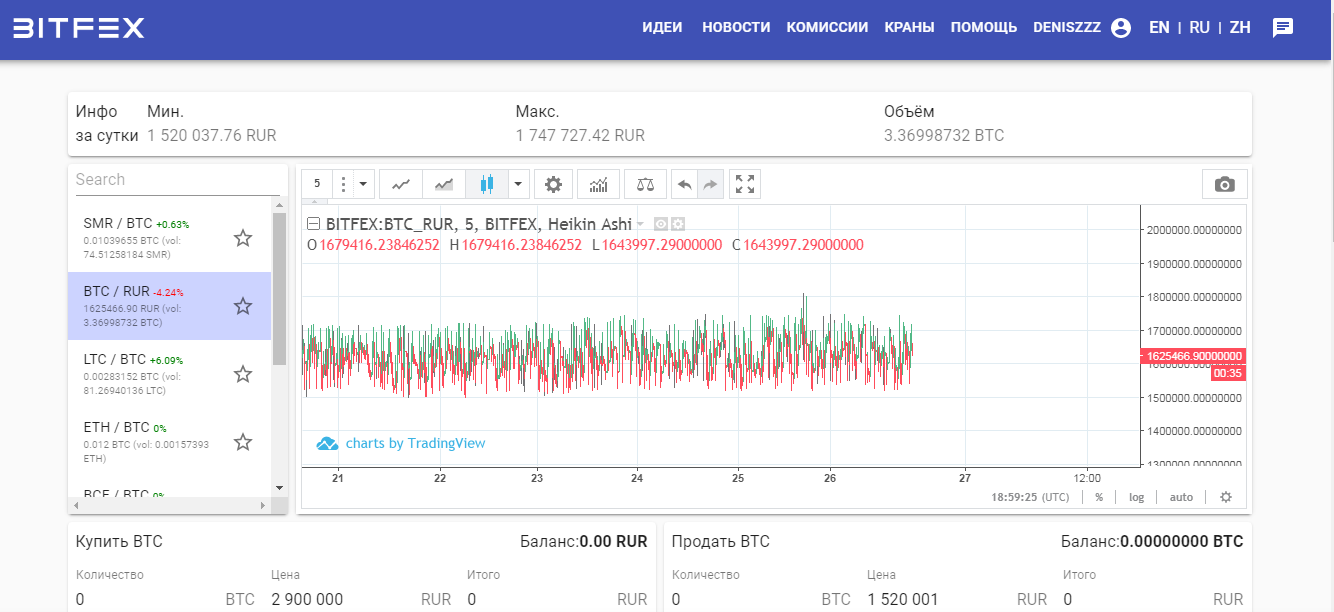The image size is (1334, 612).
Task: Click pair list scroll down arrow
Action: 279,488
